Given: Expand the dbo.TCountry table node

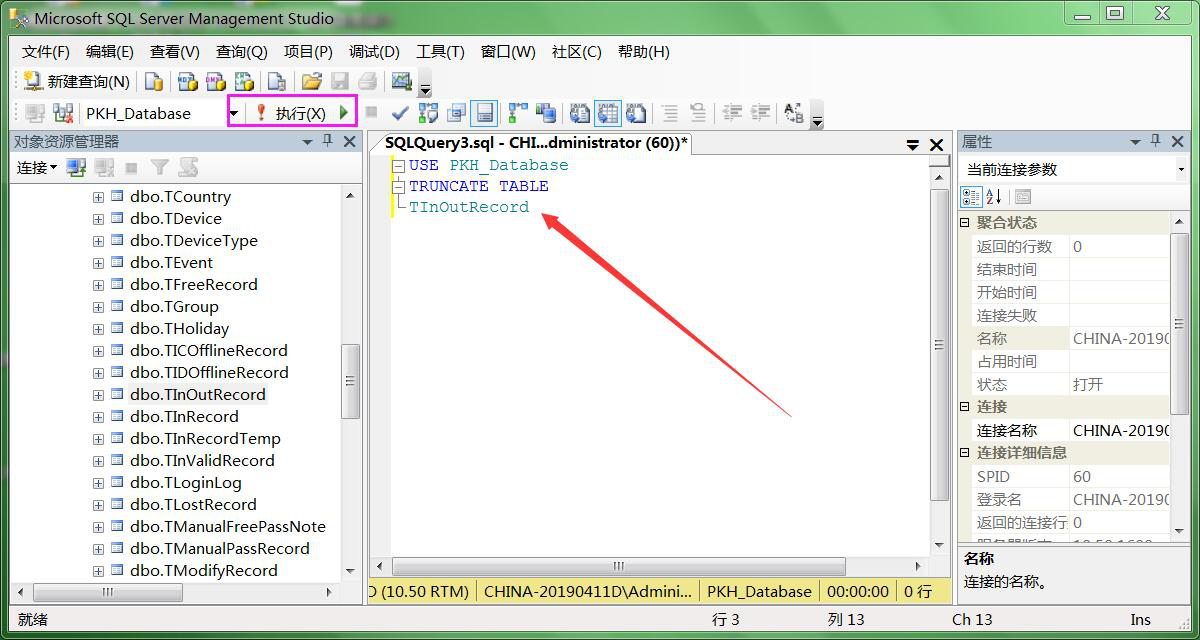Looking at the screenshot, I should 98,197.
